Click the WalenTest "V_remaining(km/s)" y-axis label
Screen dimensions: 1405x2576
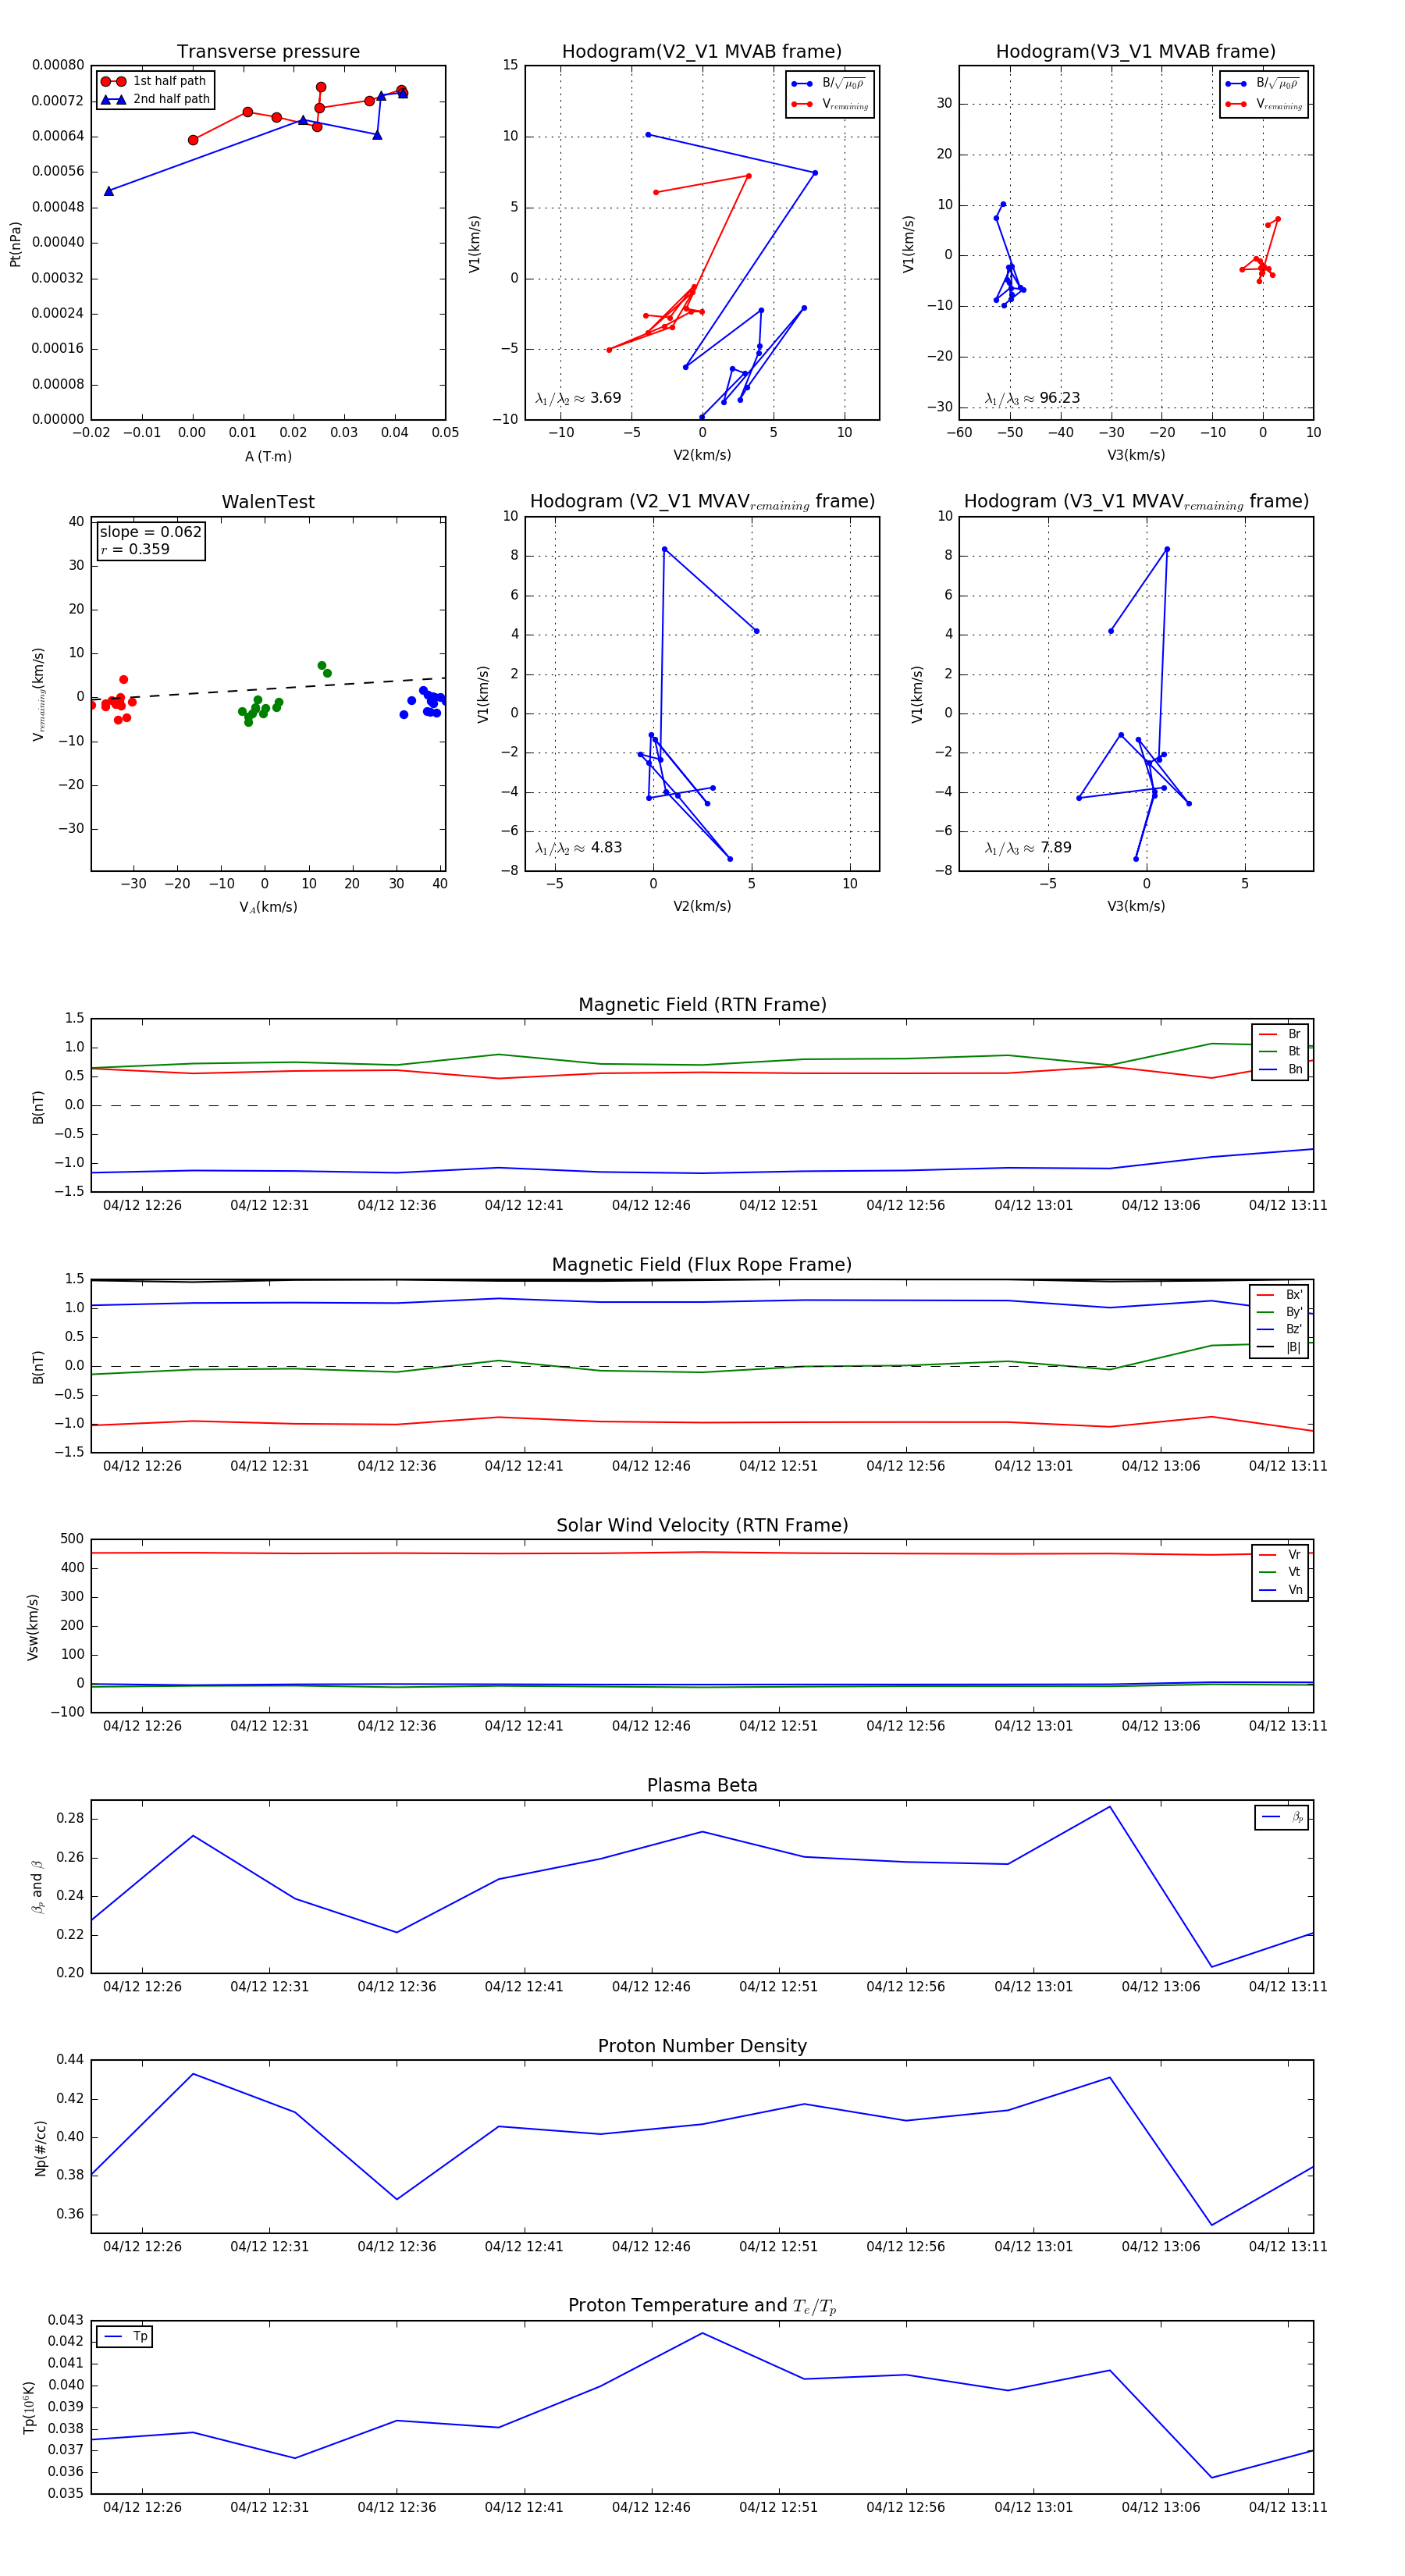point(39,694)
